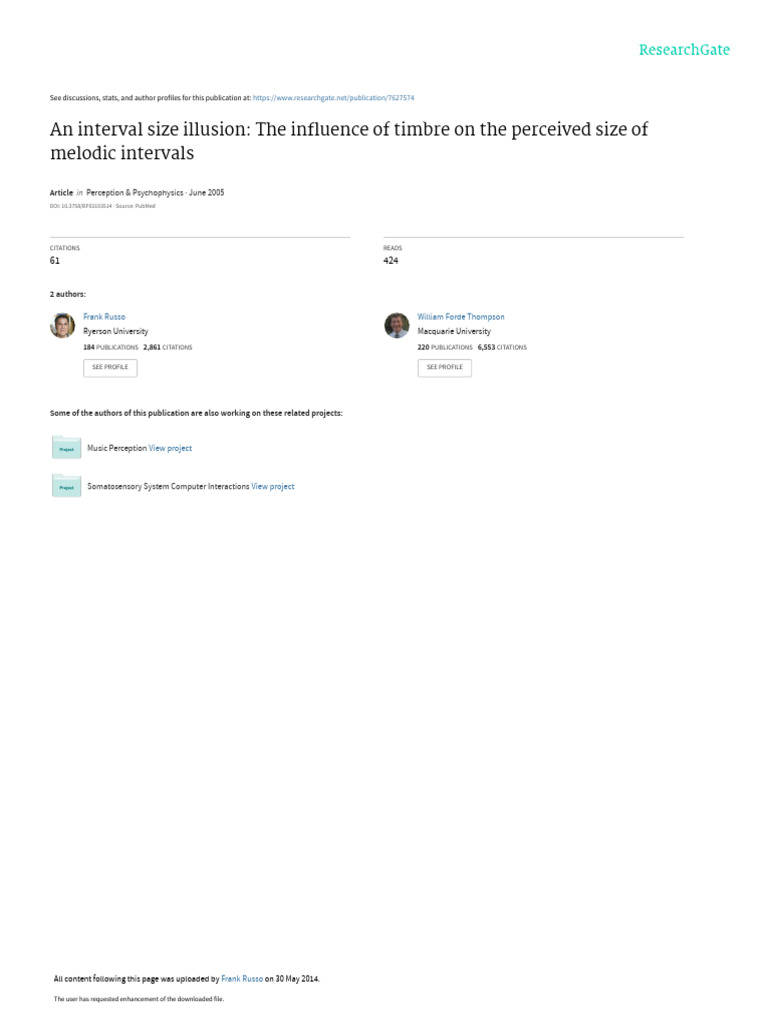
Task: Select the Perception & Psychophysics journal name
Action: click(x=135, y=193)
